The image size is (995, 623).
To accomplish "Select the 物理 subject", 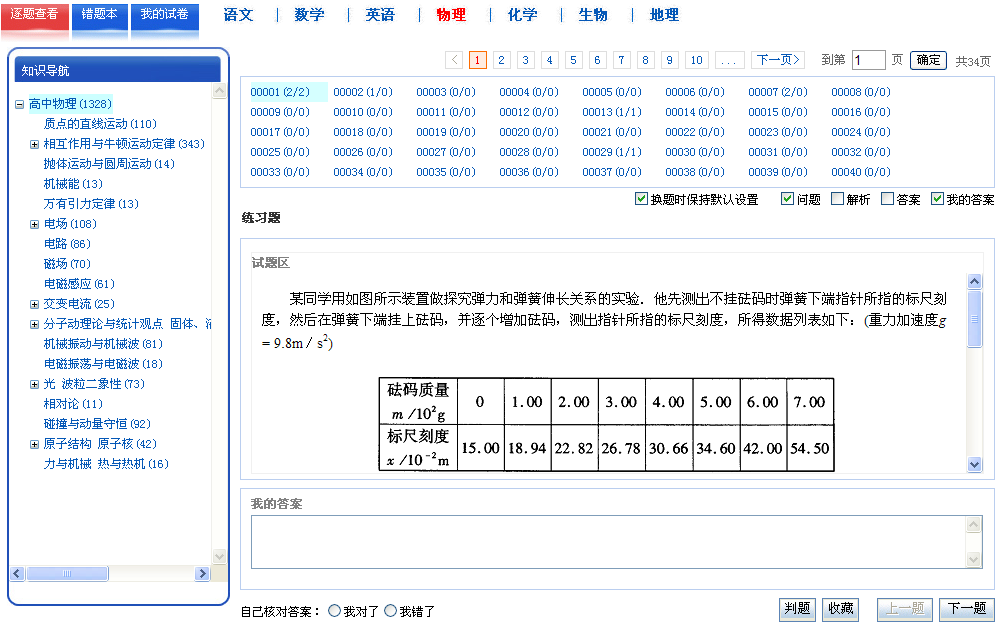I will click(x=451, y=15).
